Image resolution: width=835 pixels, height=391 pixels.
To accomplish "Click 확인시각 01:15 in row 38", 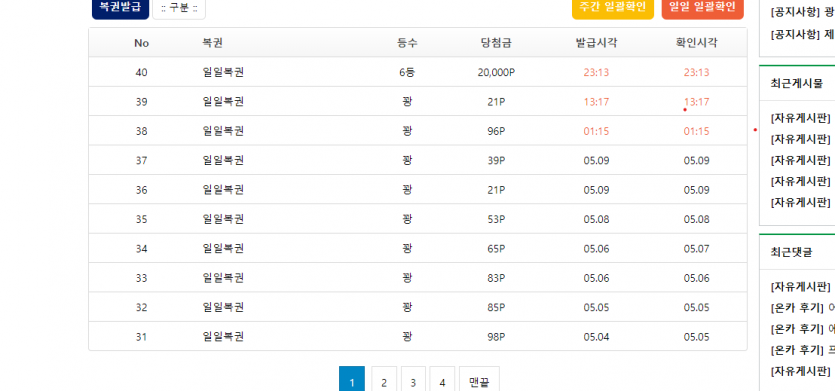I will (697, 131).
